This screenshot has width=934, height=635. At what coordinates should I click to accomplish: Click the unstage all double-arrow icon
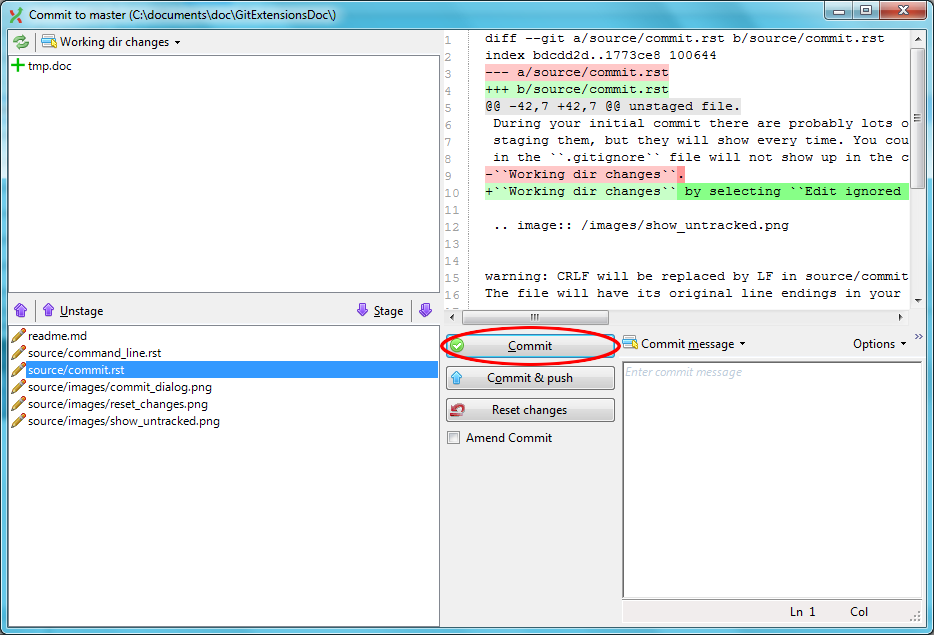21,310
